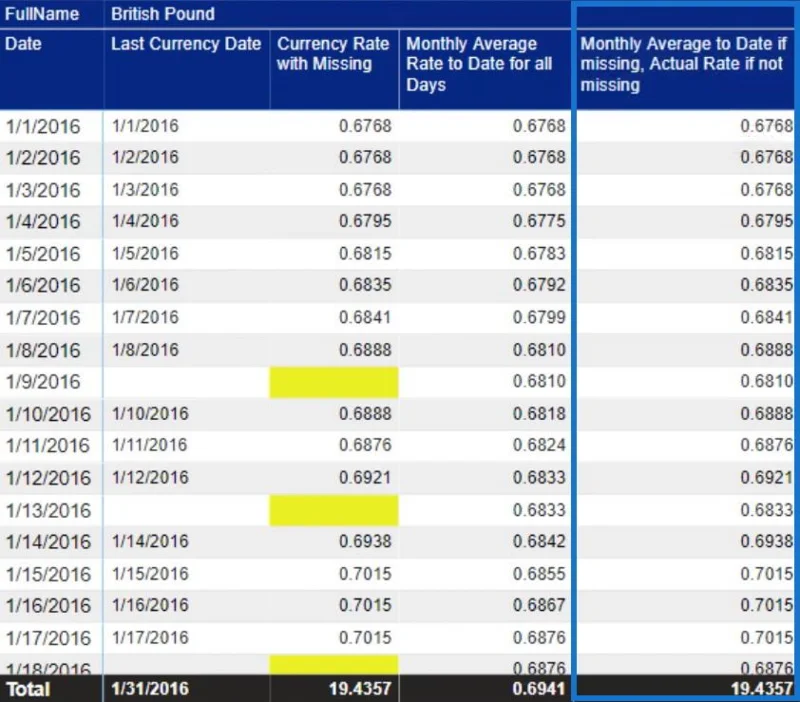Select monthly average 0.6818
Screen dimensions: 800x702
(539, 414)
